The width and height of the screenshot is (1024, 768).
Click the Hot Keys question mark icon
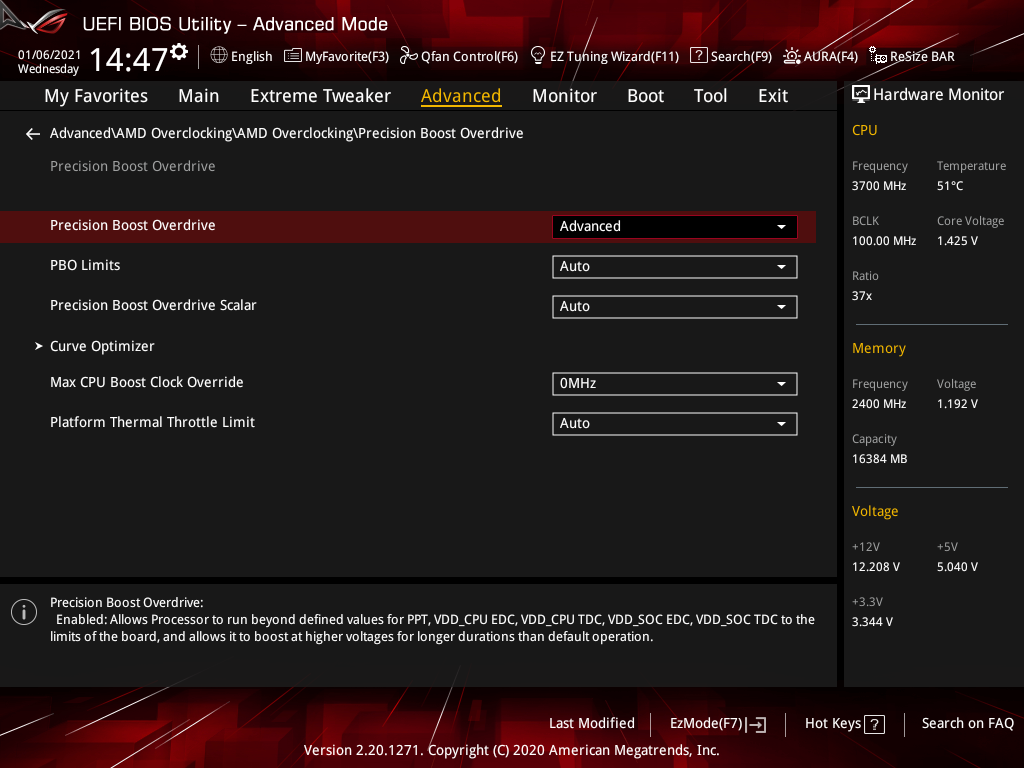click(x=874, y=724)
